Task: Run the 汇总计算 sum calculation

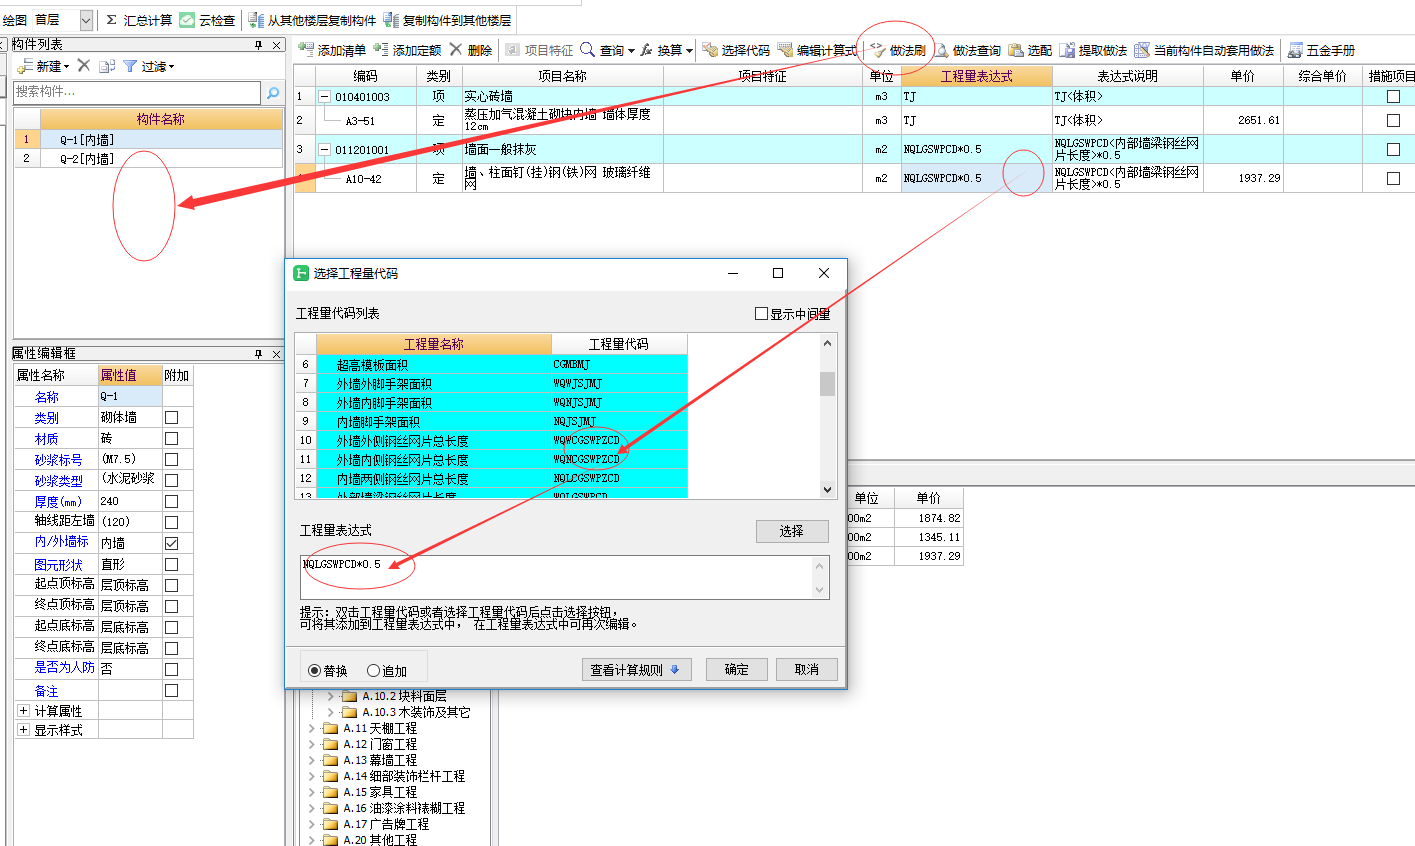Action: (x=138, y=20)
